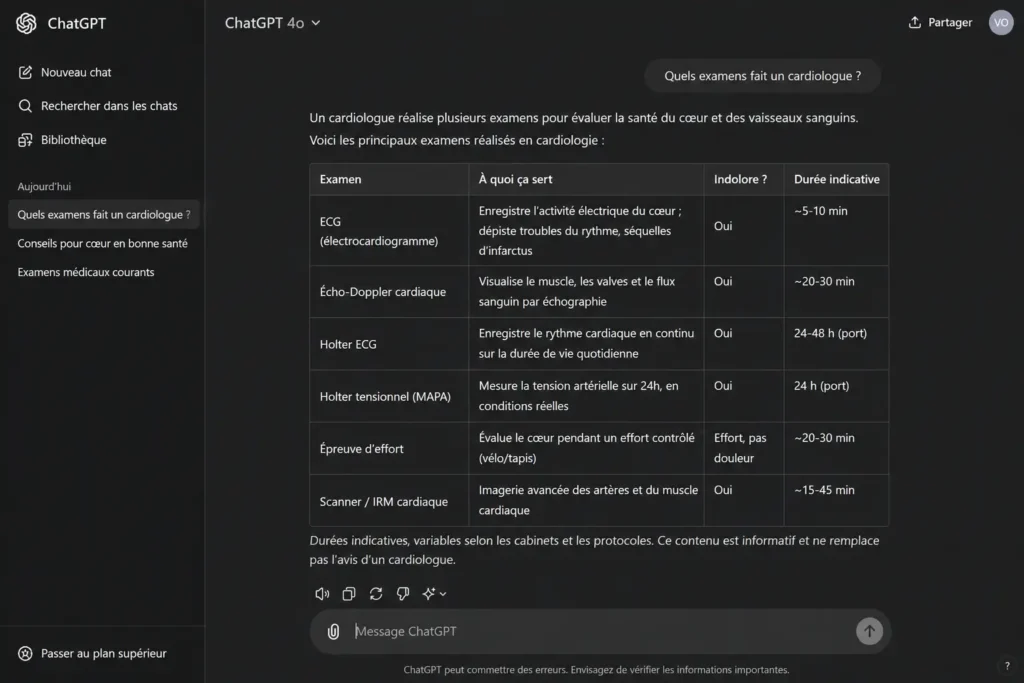This screenshot has width=1024, height=683.
Task: Click the 'Effort, pas douleur' cell
Action: pyautogui.click(x=744, y=448)
